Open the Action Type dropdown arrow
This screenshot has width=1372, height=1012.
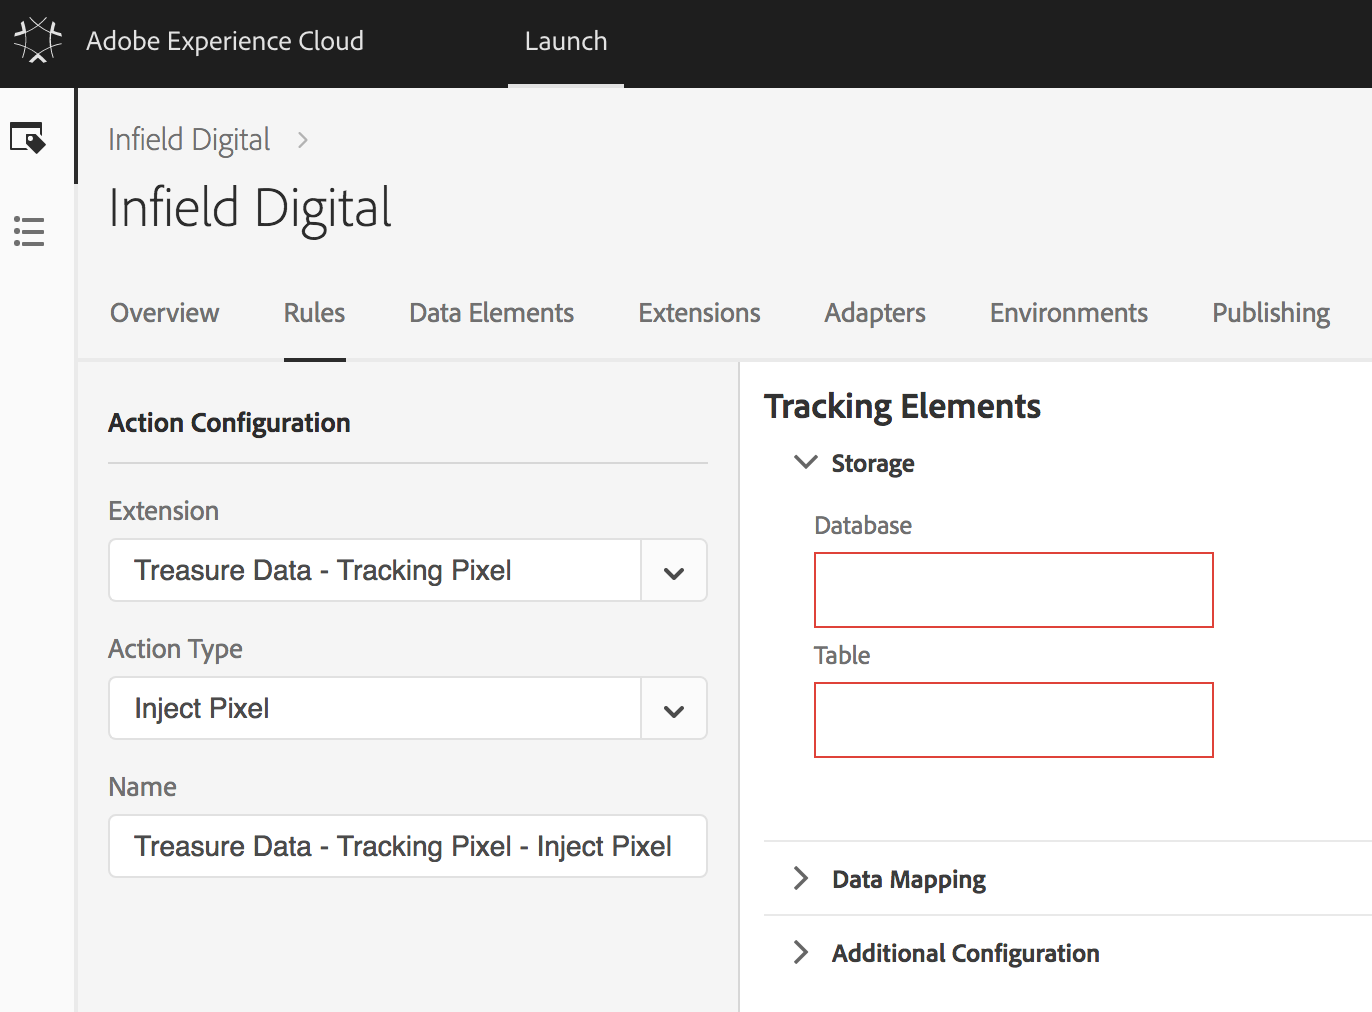click(x=673, y=709)
